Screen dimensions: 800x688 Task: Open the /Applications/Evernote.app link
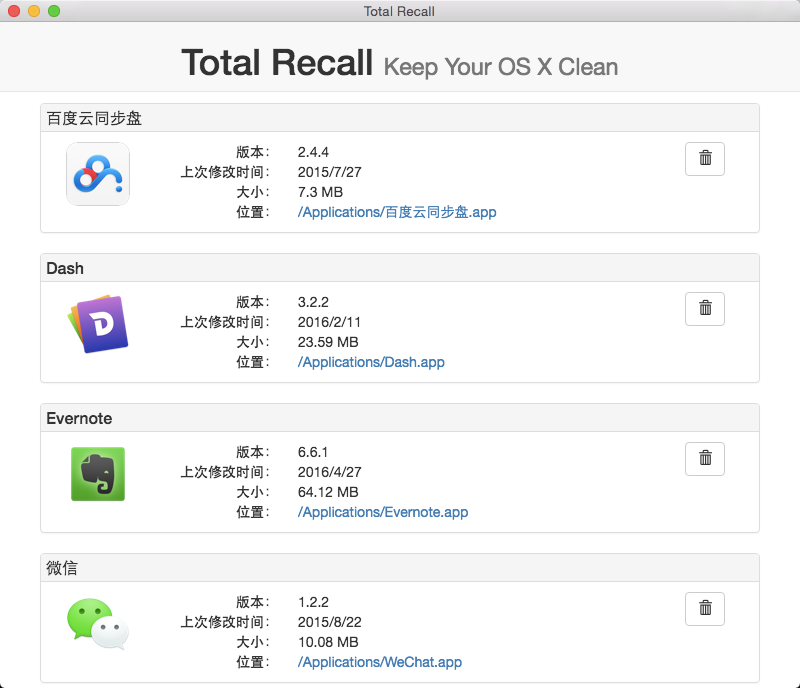click(x=383, y=512)
